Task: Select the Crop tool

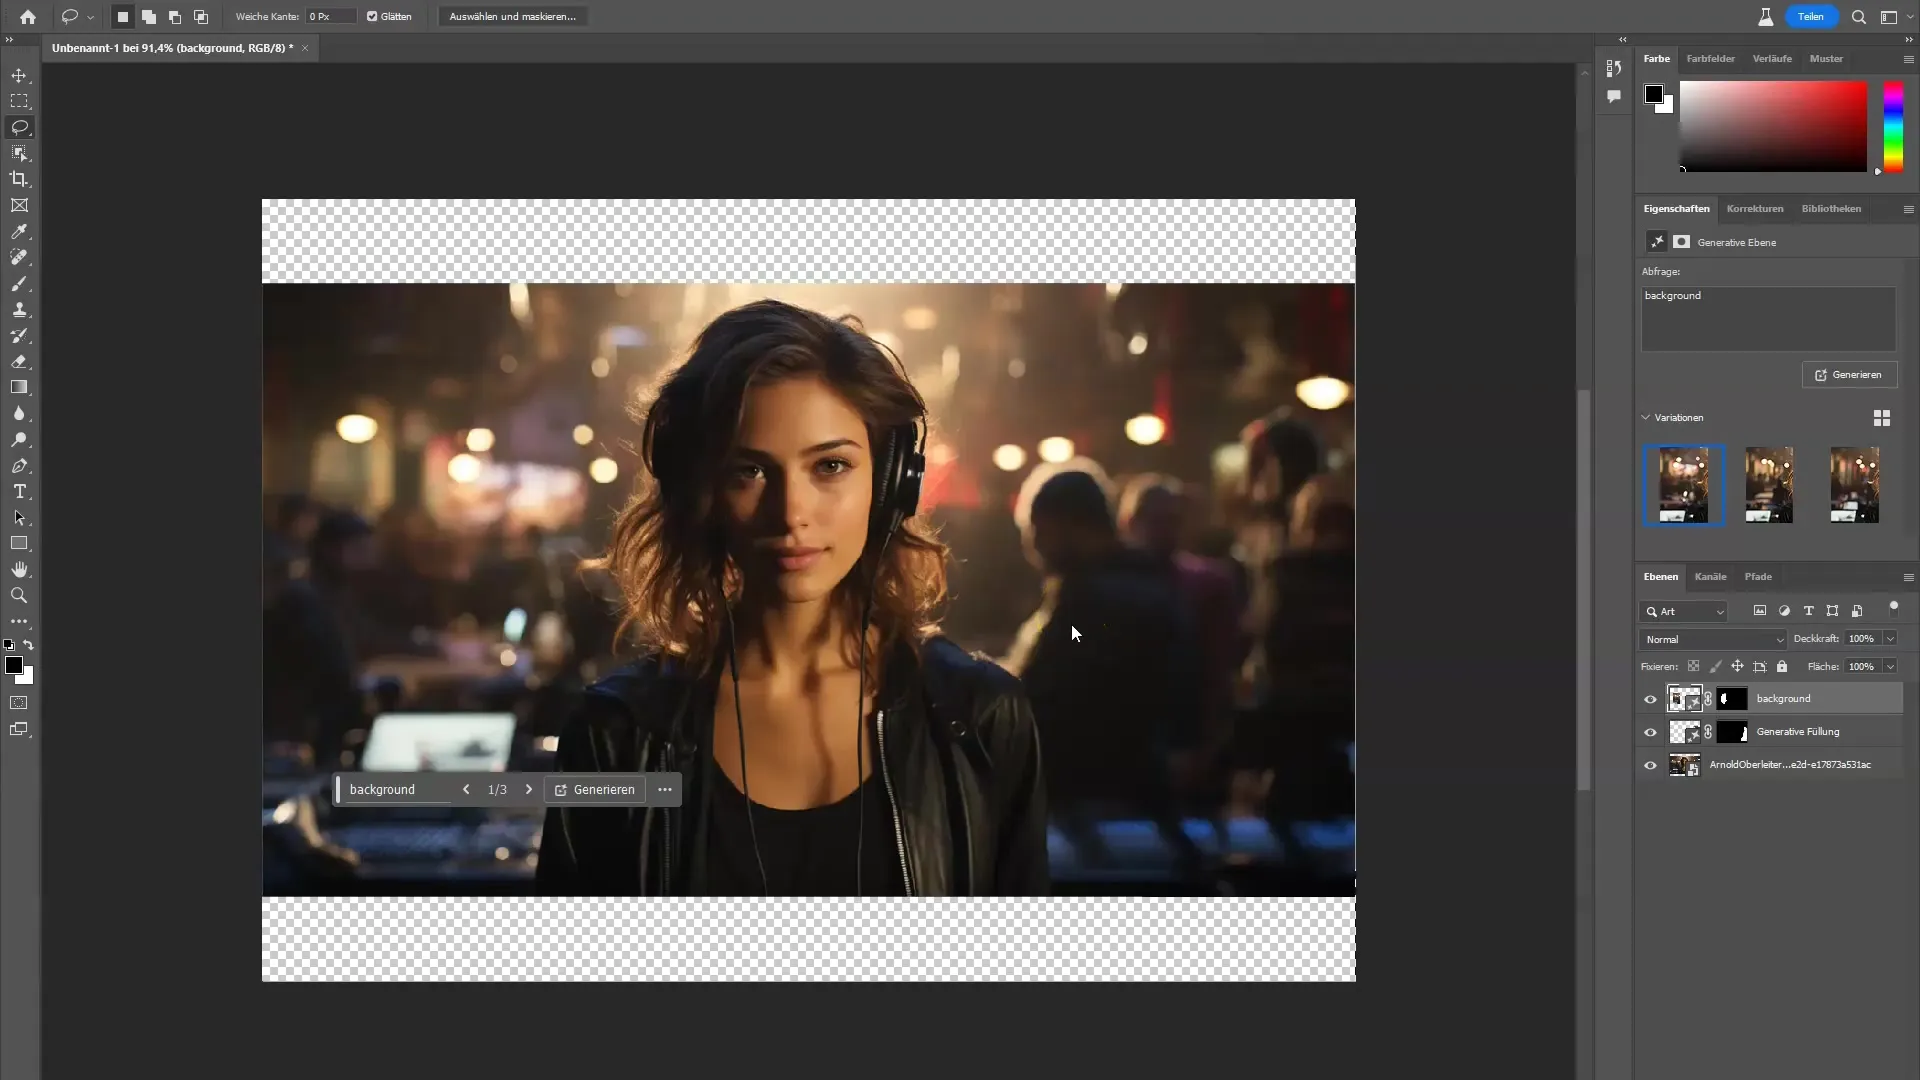Action: tap(19, 179)
